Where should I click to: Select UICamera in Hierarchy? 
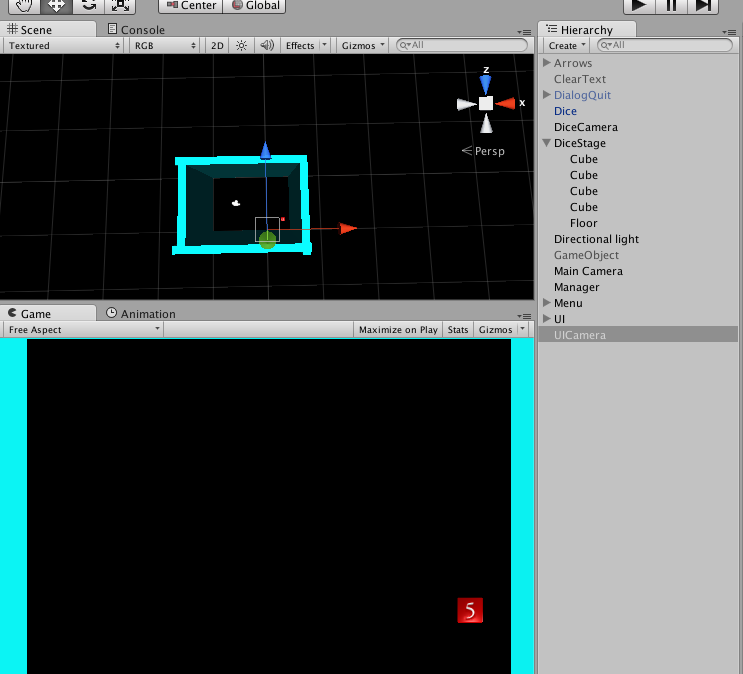(638, 335)
